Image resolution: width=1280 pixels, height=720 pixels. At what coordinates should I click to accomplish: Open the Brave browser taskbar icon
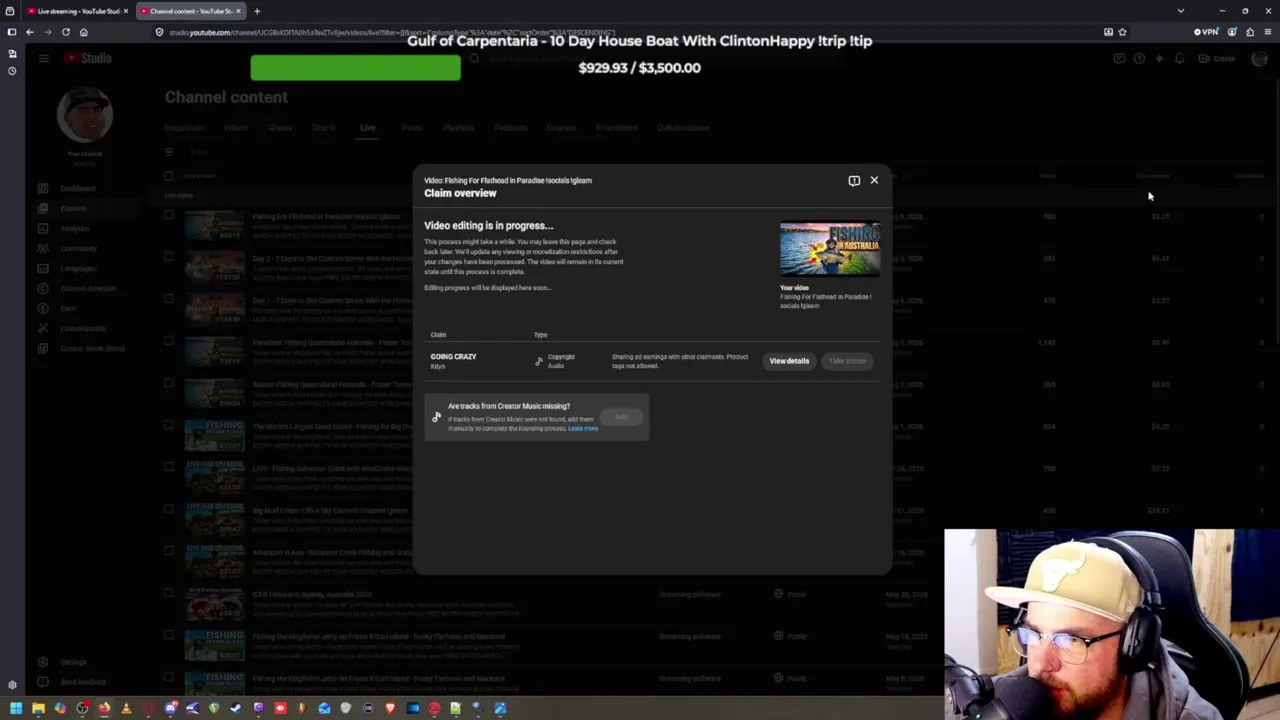pyautogui.click(x=390, y=709)
